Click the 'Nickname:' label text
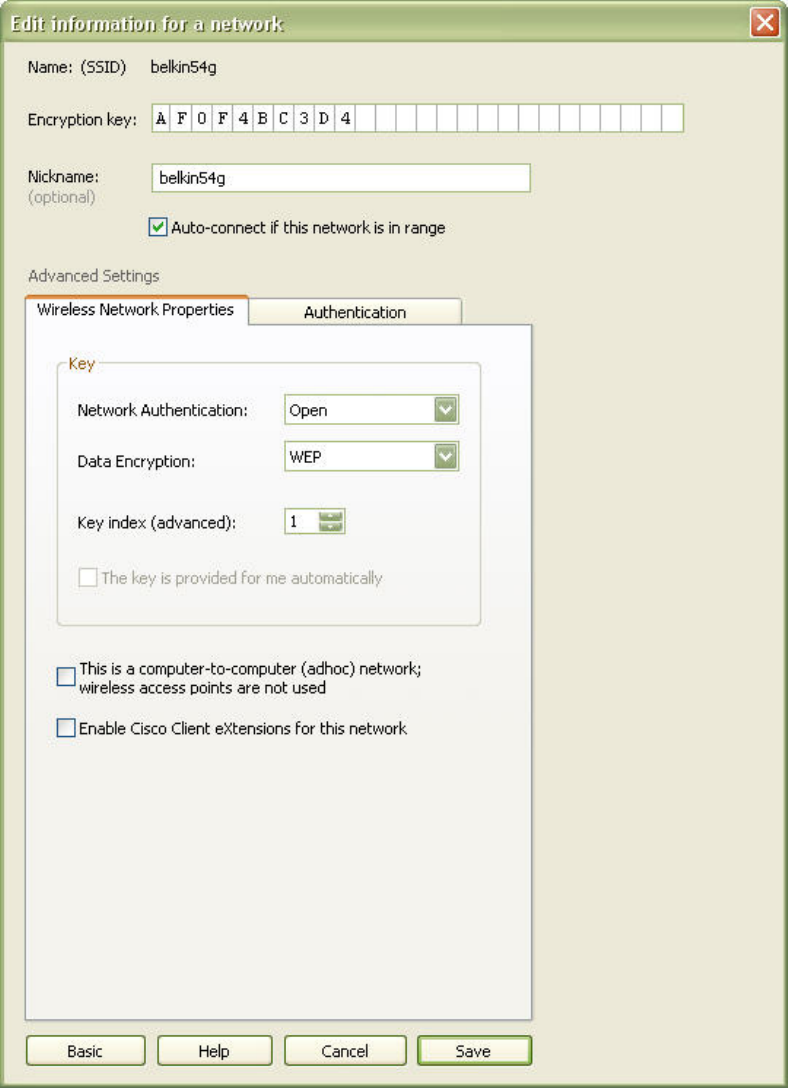The width and height of the screenshot is (788, 1088). (x=63, y=176)
